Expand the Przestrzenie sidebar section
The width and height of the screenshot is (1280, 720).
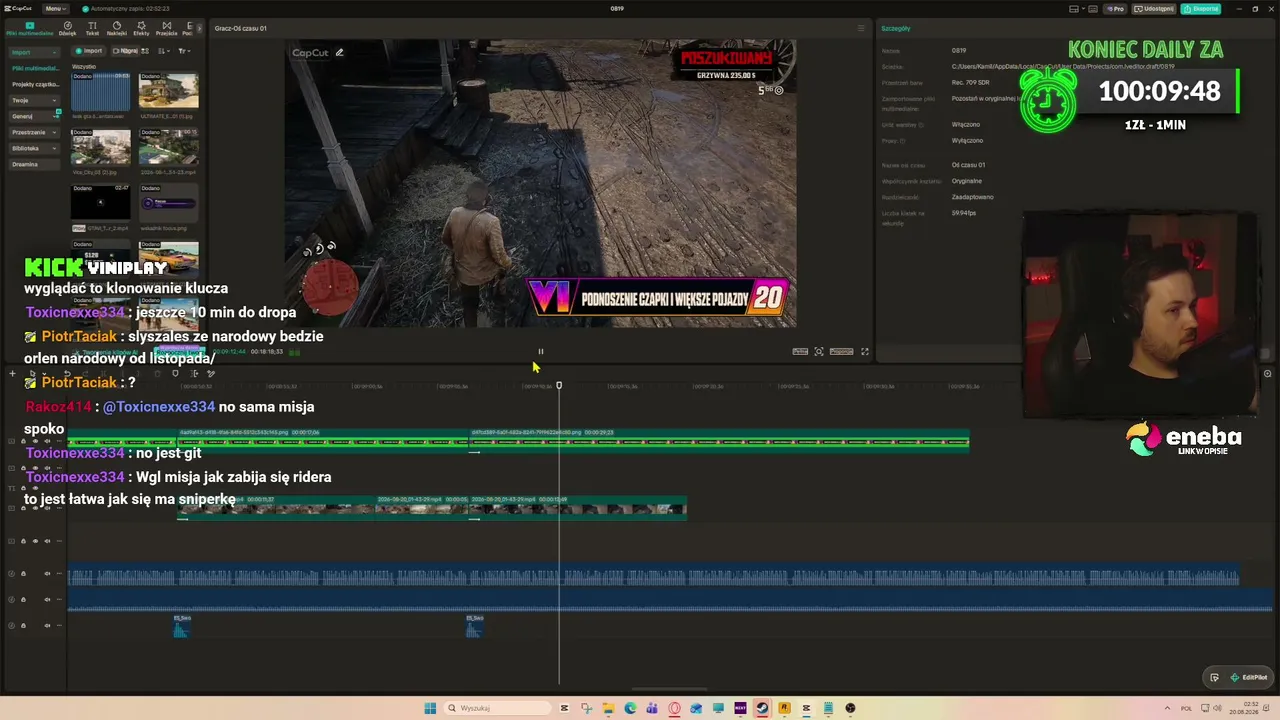33,132
